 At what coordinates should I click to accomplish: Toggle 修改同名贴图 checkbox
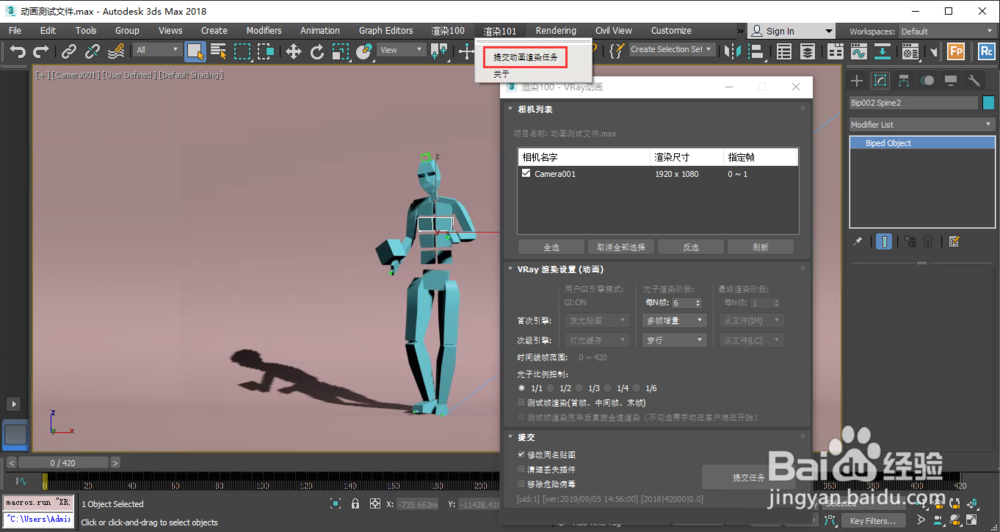pos(522,455)
